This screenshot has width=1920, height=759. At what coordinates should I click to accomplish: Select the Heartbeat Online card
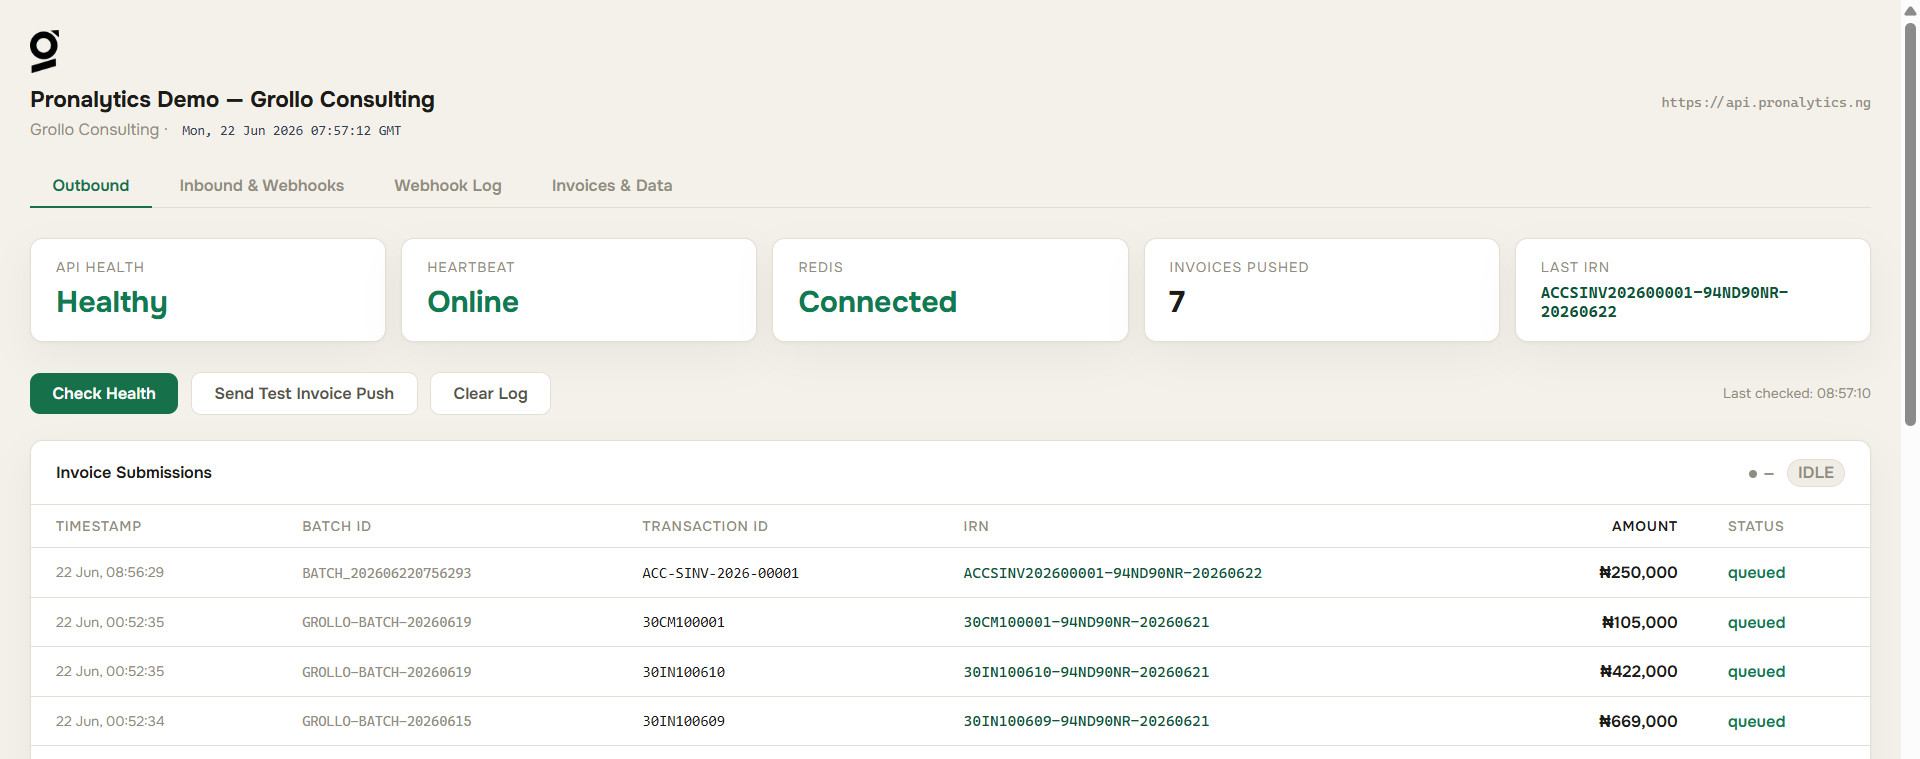[579, 290]
